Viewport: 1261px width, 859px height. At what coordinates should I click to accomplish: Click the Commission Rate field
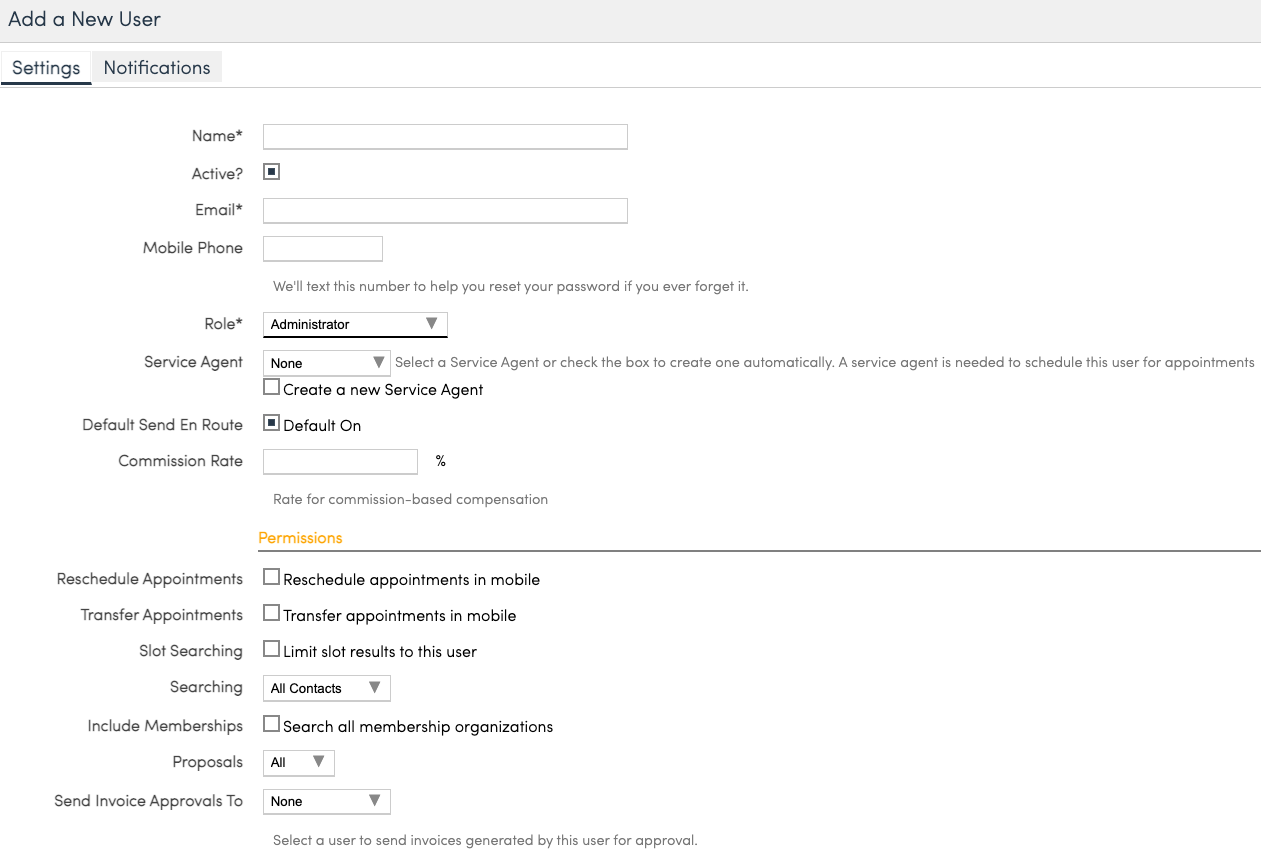point(340,461)
